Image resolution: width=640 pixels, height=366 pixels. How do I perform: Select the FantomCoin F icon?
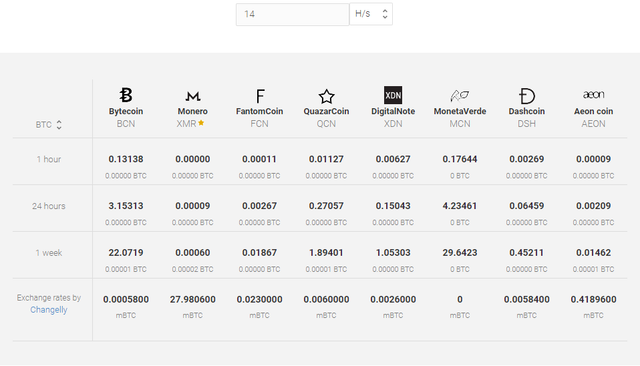tap(260, 96)
